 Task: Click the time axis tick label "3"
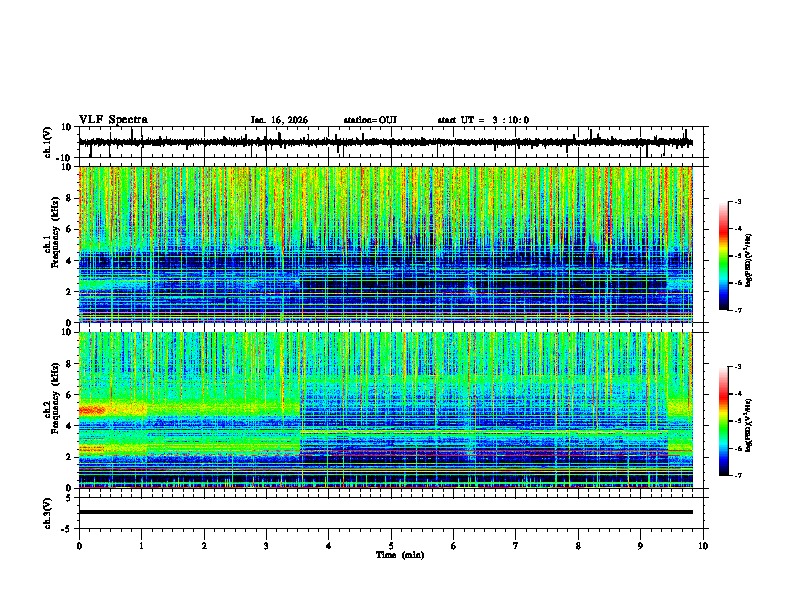[266, 546]
